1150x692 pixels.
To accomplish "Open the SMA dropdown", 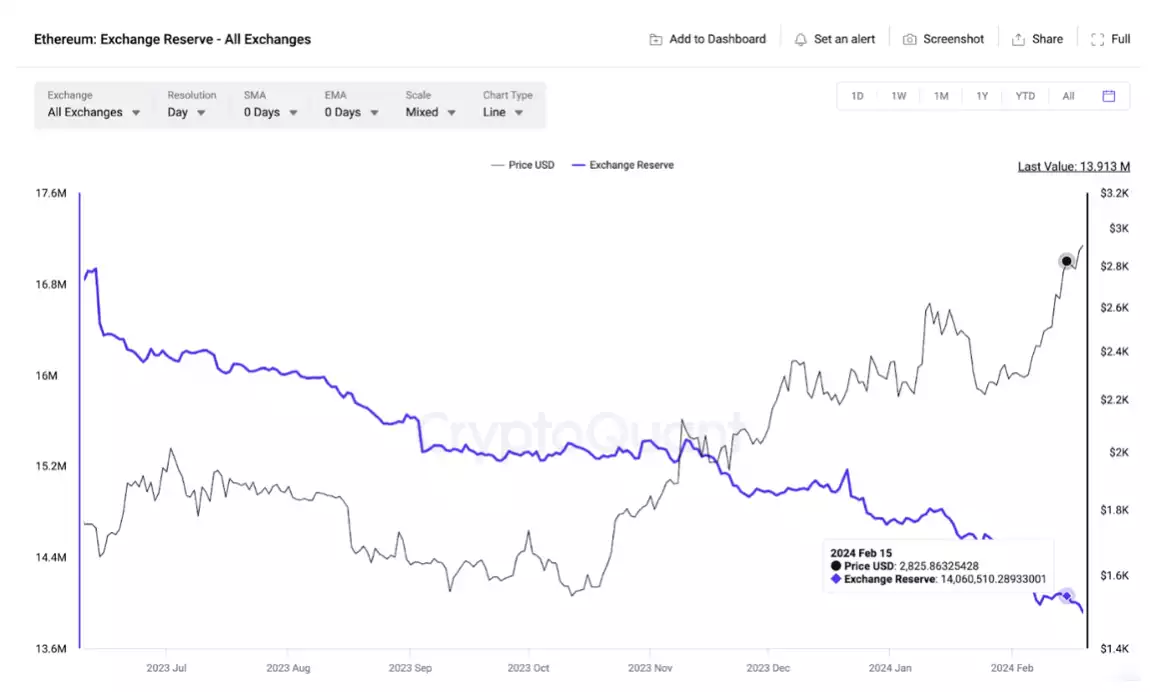I will pos(267,112).
